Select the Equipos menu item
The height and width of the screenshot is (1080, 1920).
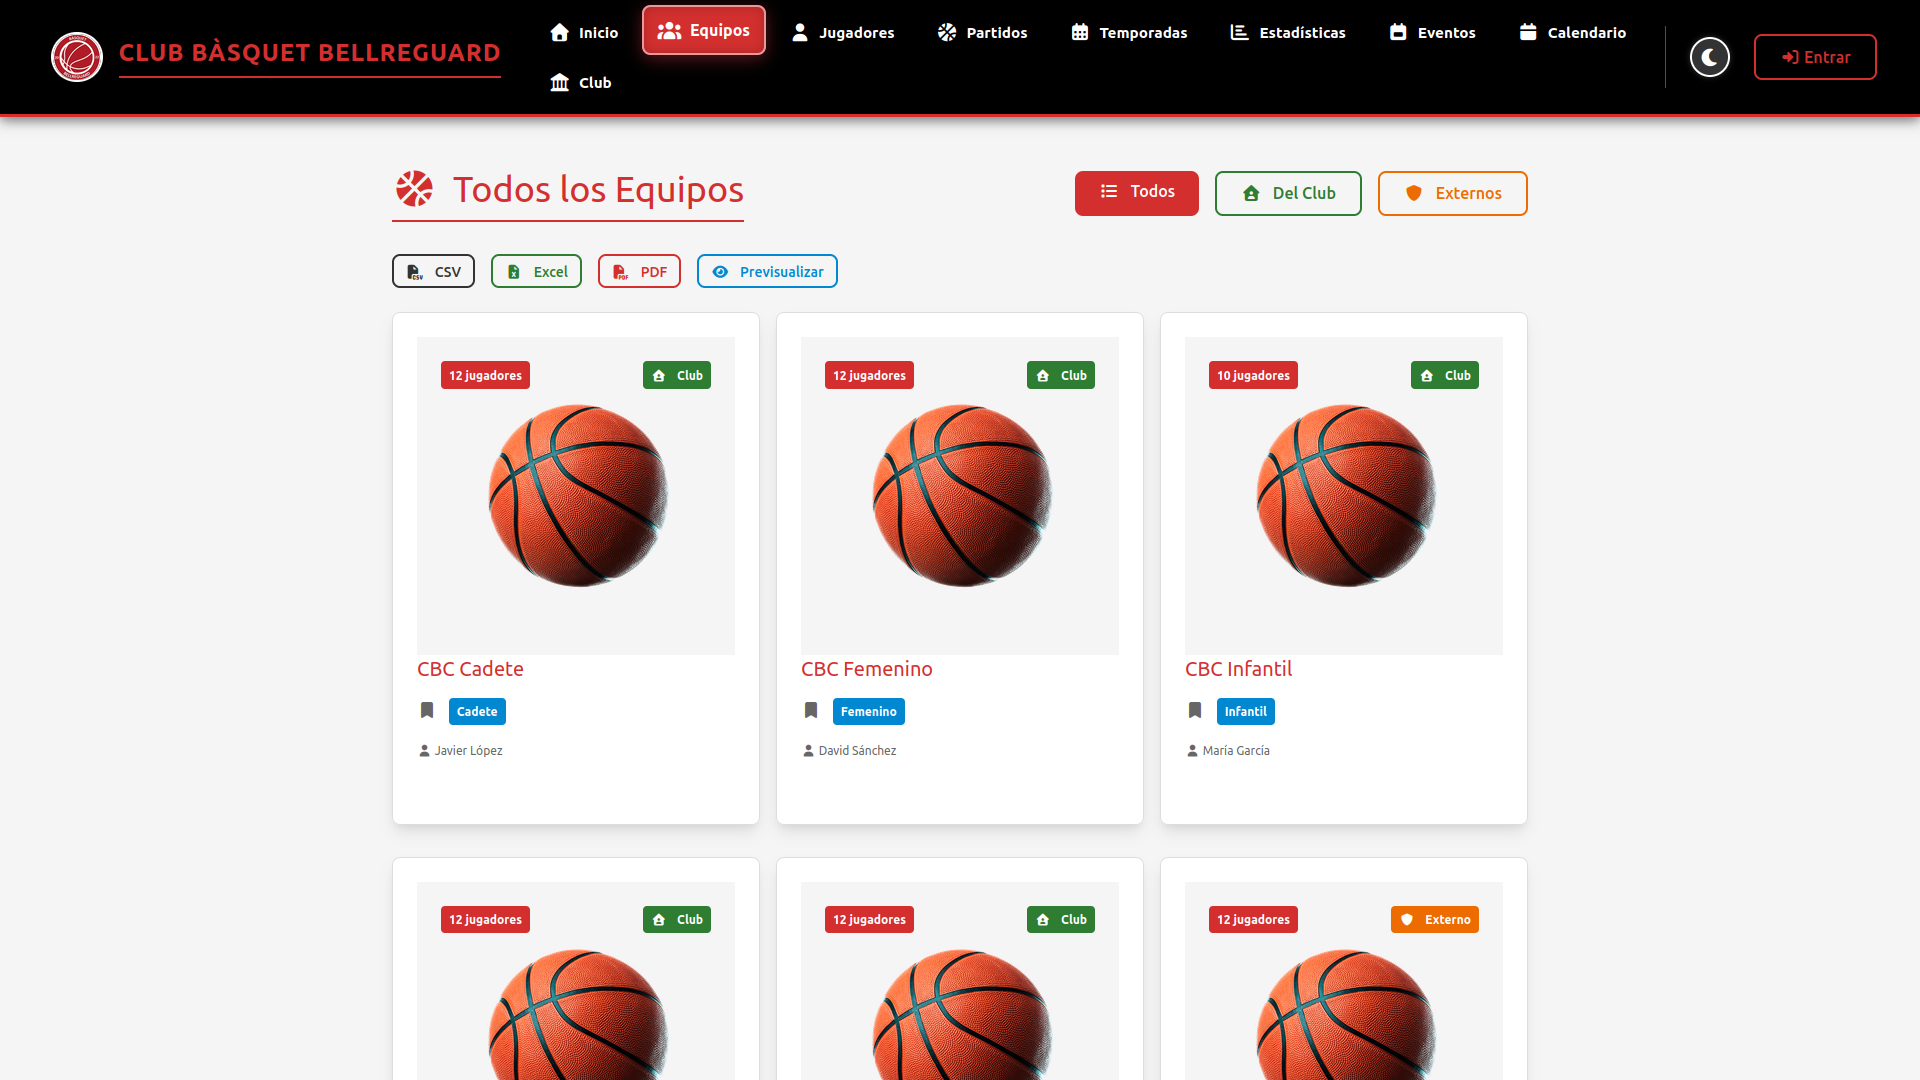tap(704, 31)
